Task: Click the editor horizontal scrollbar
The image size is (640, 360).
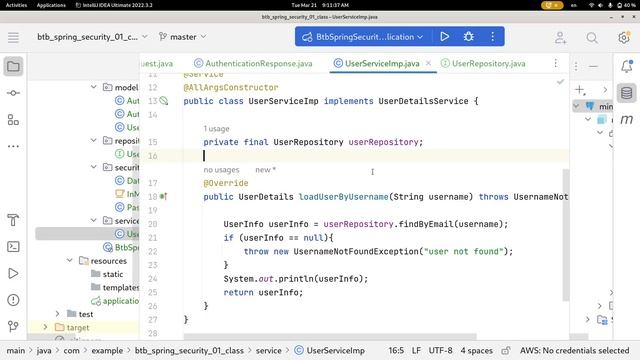Action: click(330, 337)
